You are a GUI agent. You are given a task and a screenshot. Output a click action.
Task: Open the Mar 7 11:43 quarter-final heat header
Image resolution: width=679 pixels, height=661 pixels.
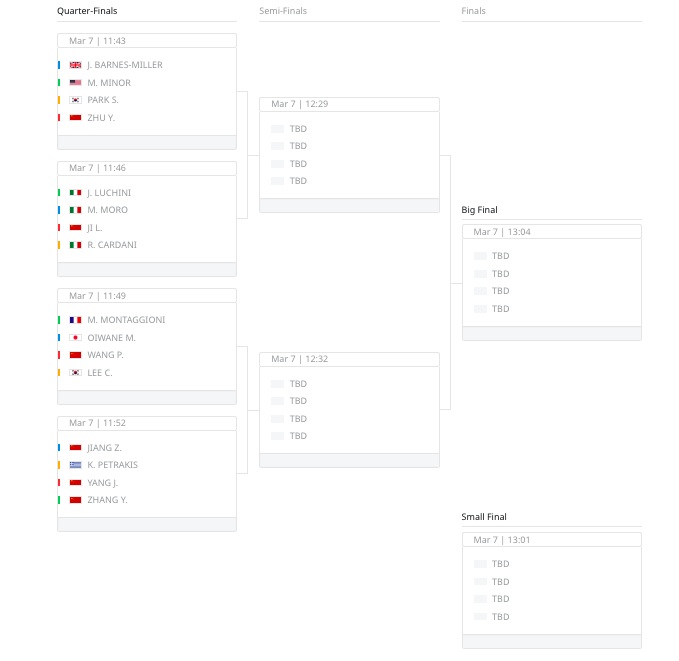pos(147,41)
